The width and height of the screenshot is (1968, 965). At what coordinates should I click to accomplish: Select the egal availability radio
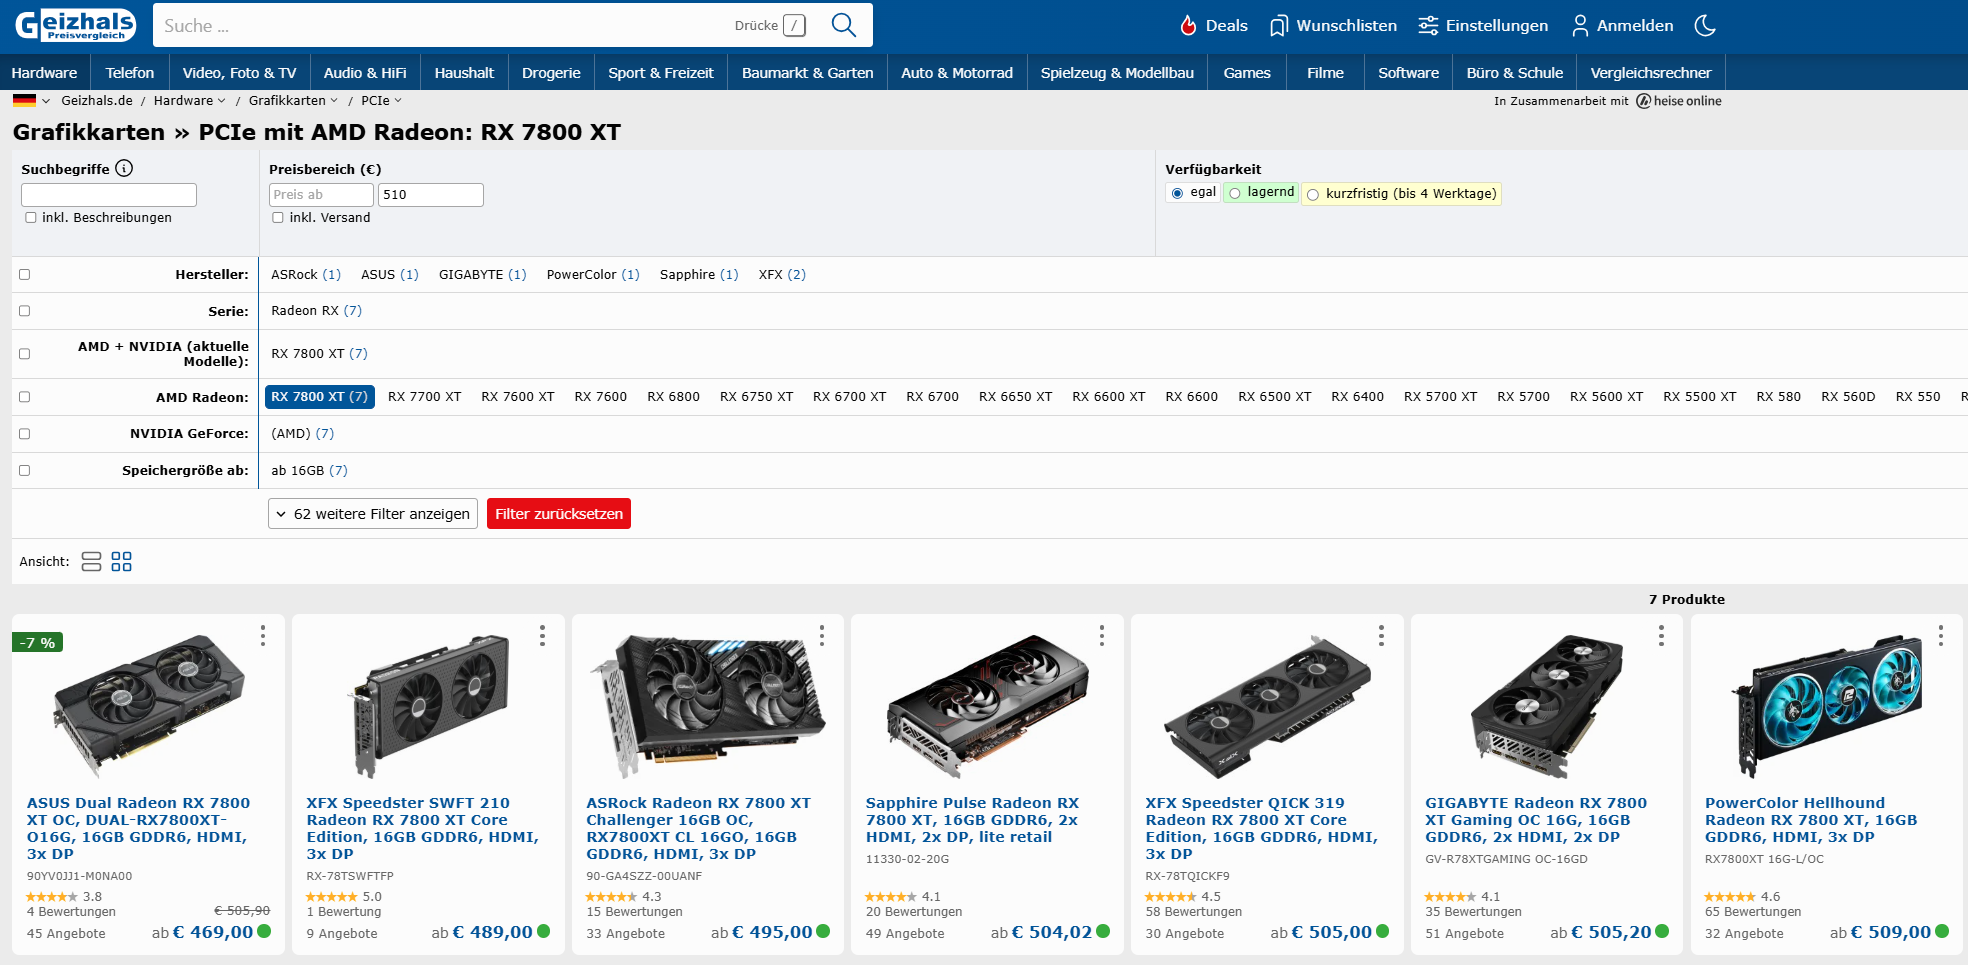[x=1178, y=193]
